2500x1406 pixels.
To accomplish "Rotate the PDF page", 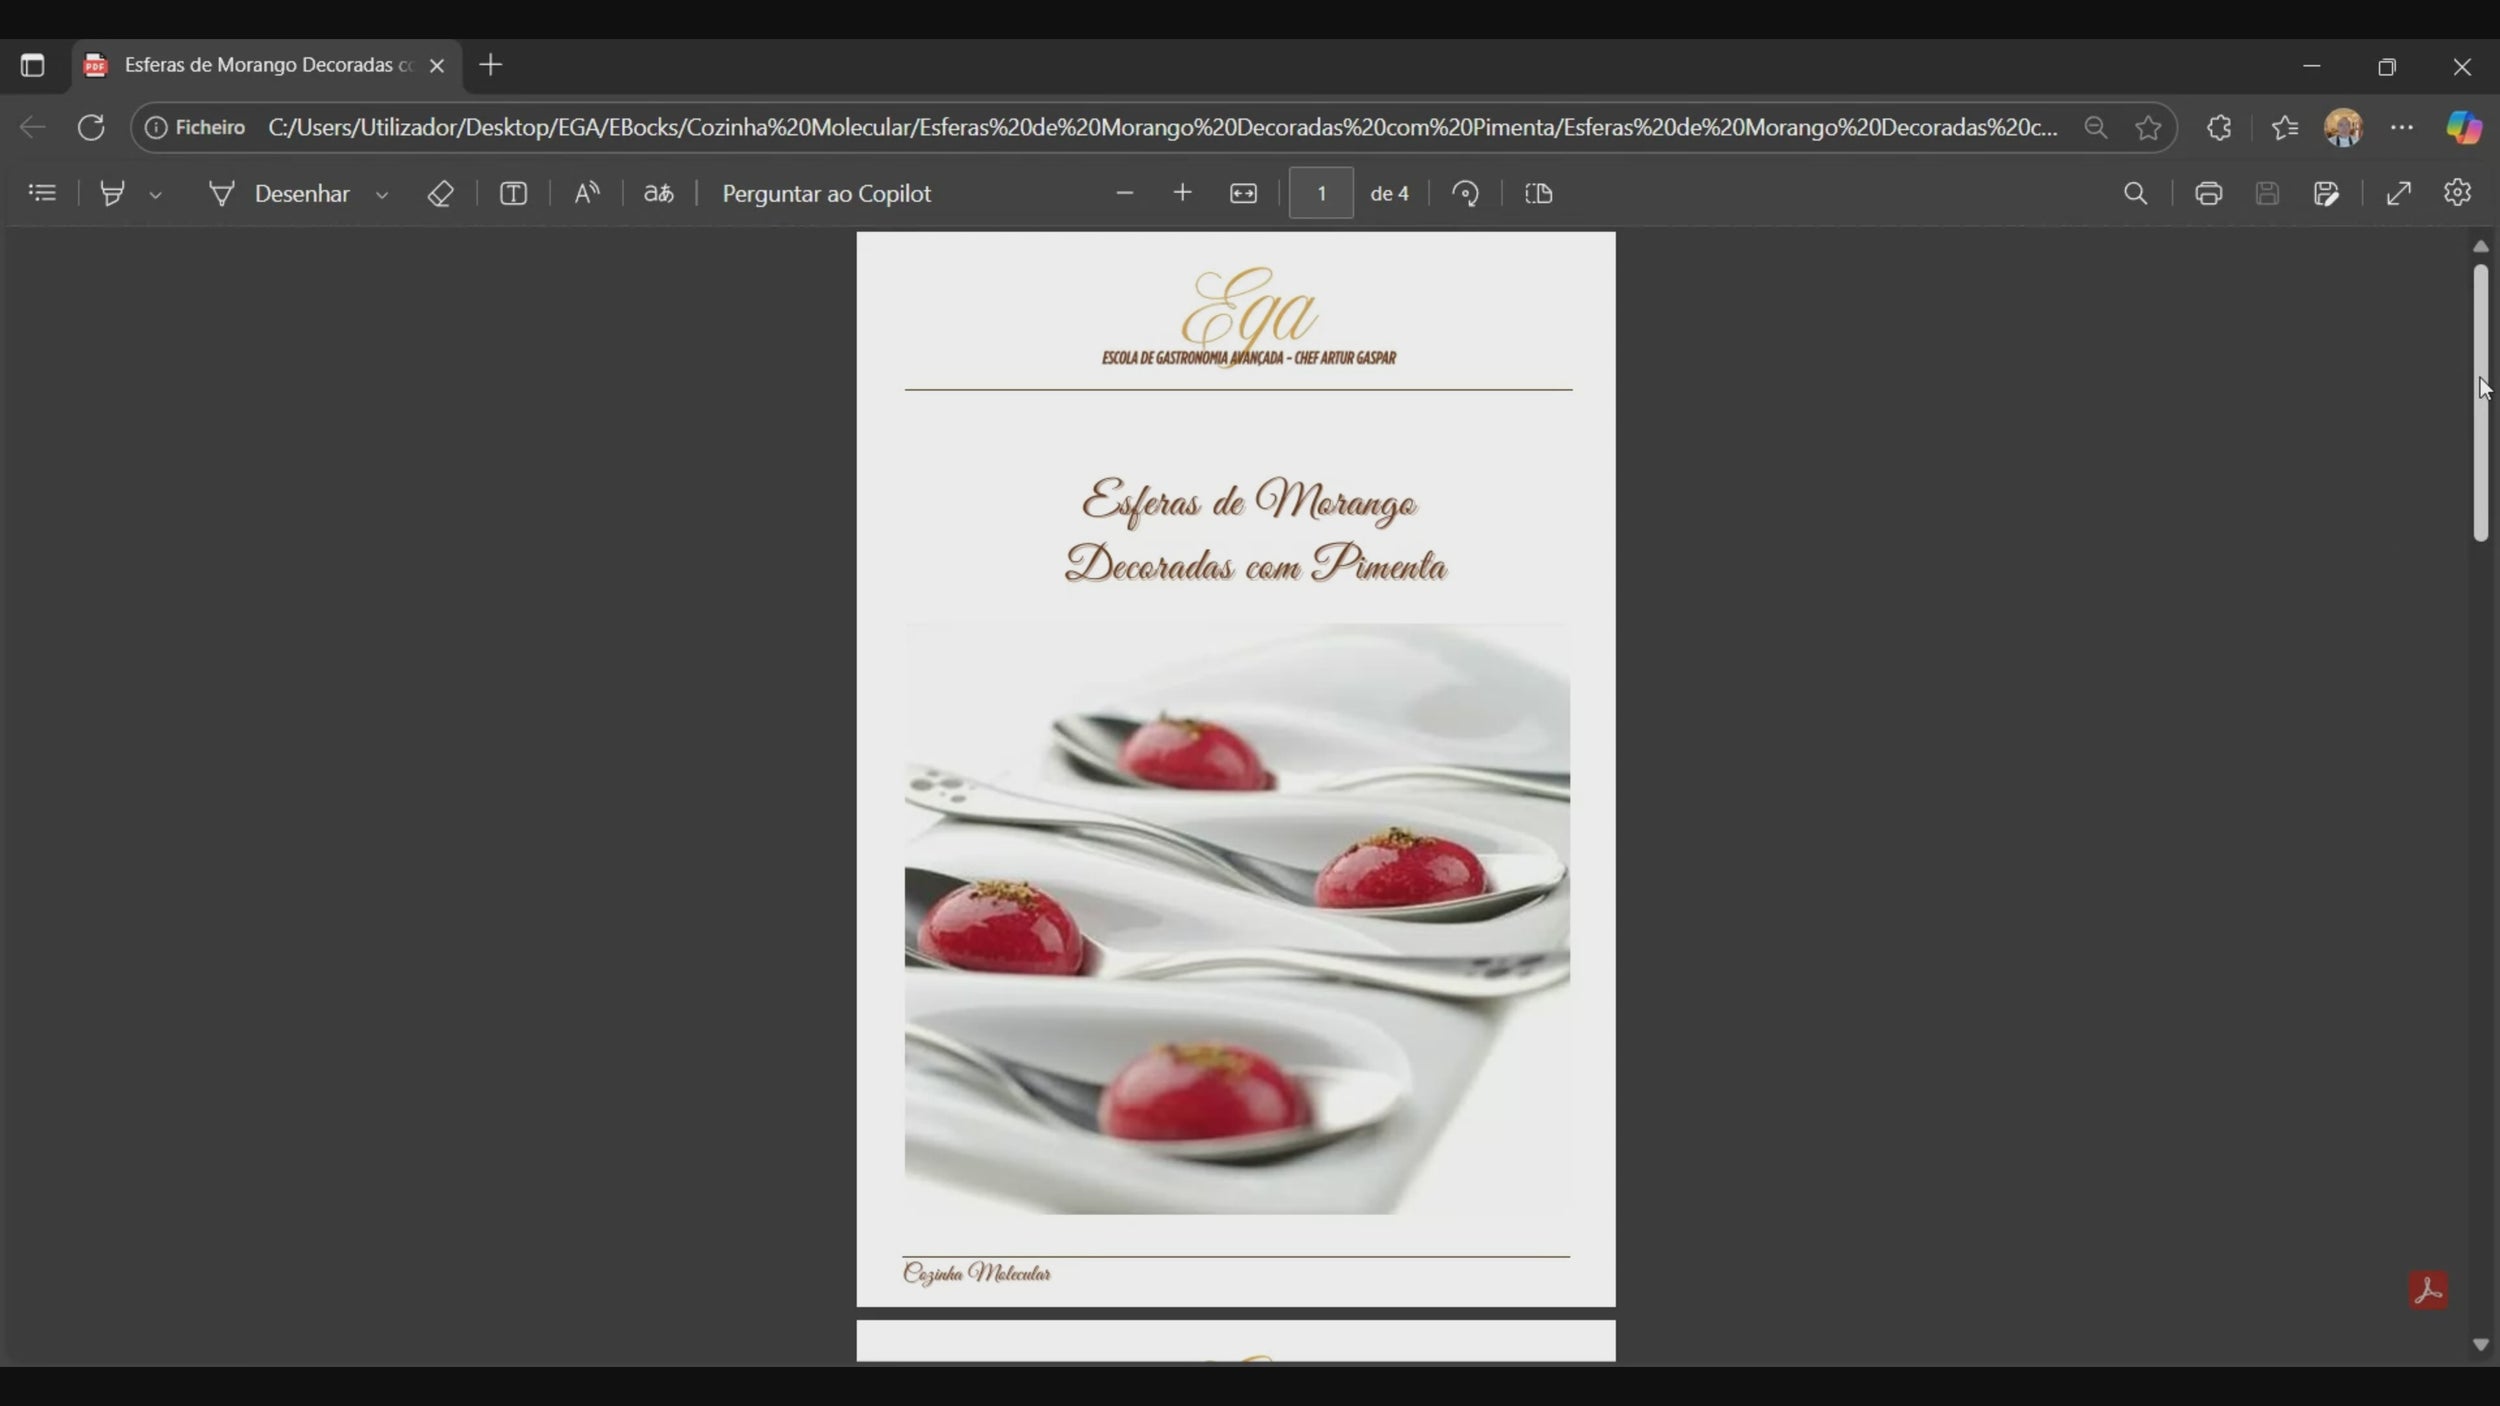I will 1465,193.
